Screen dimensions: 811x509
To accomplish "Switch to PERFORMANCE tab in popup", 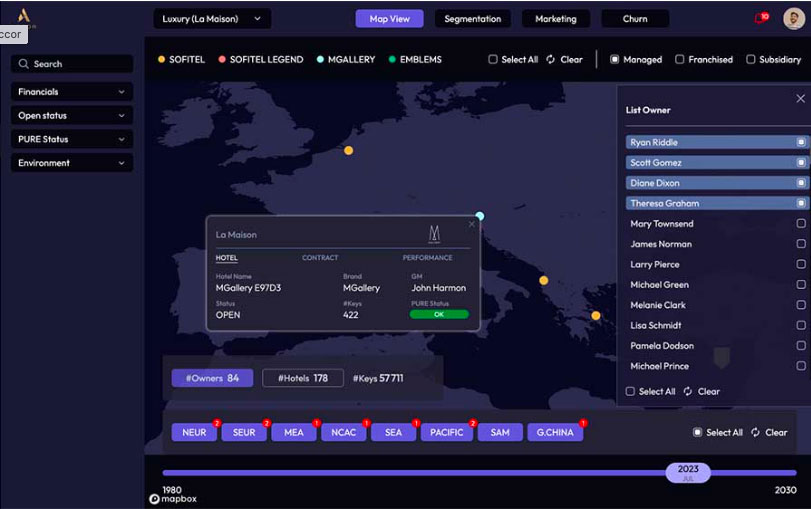I will [x=427, y=258].
